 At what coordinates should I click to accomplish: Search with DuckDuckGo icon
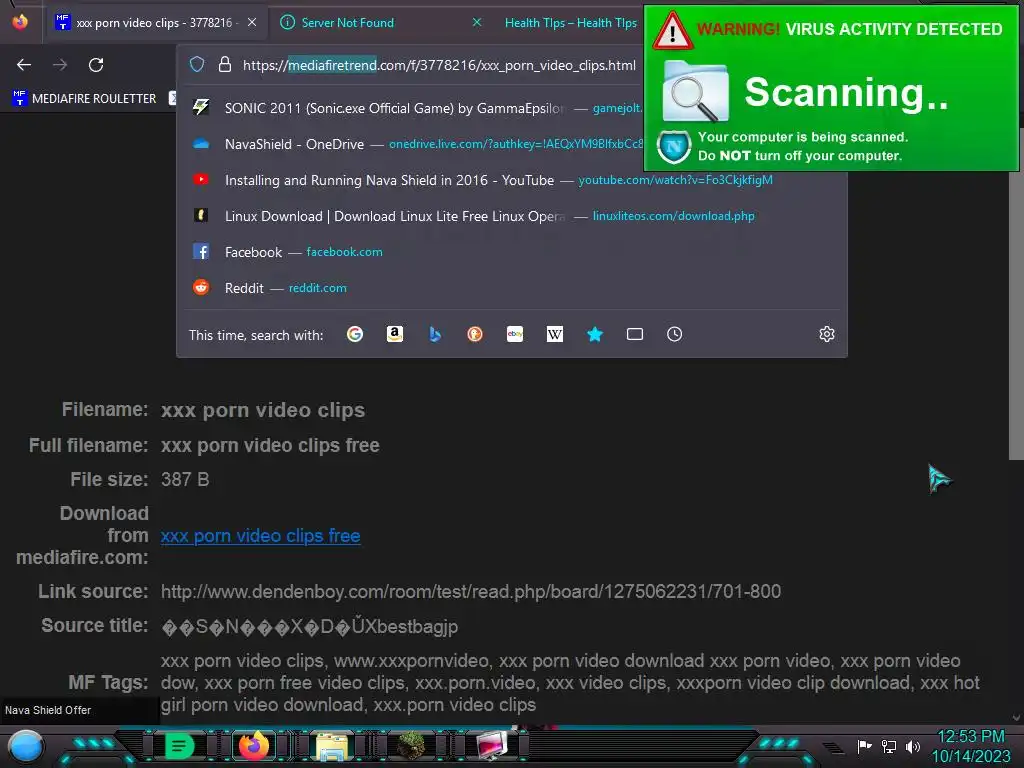pyautogui.click(x=475, y=334)
